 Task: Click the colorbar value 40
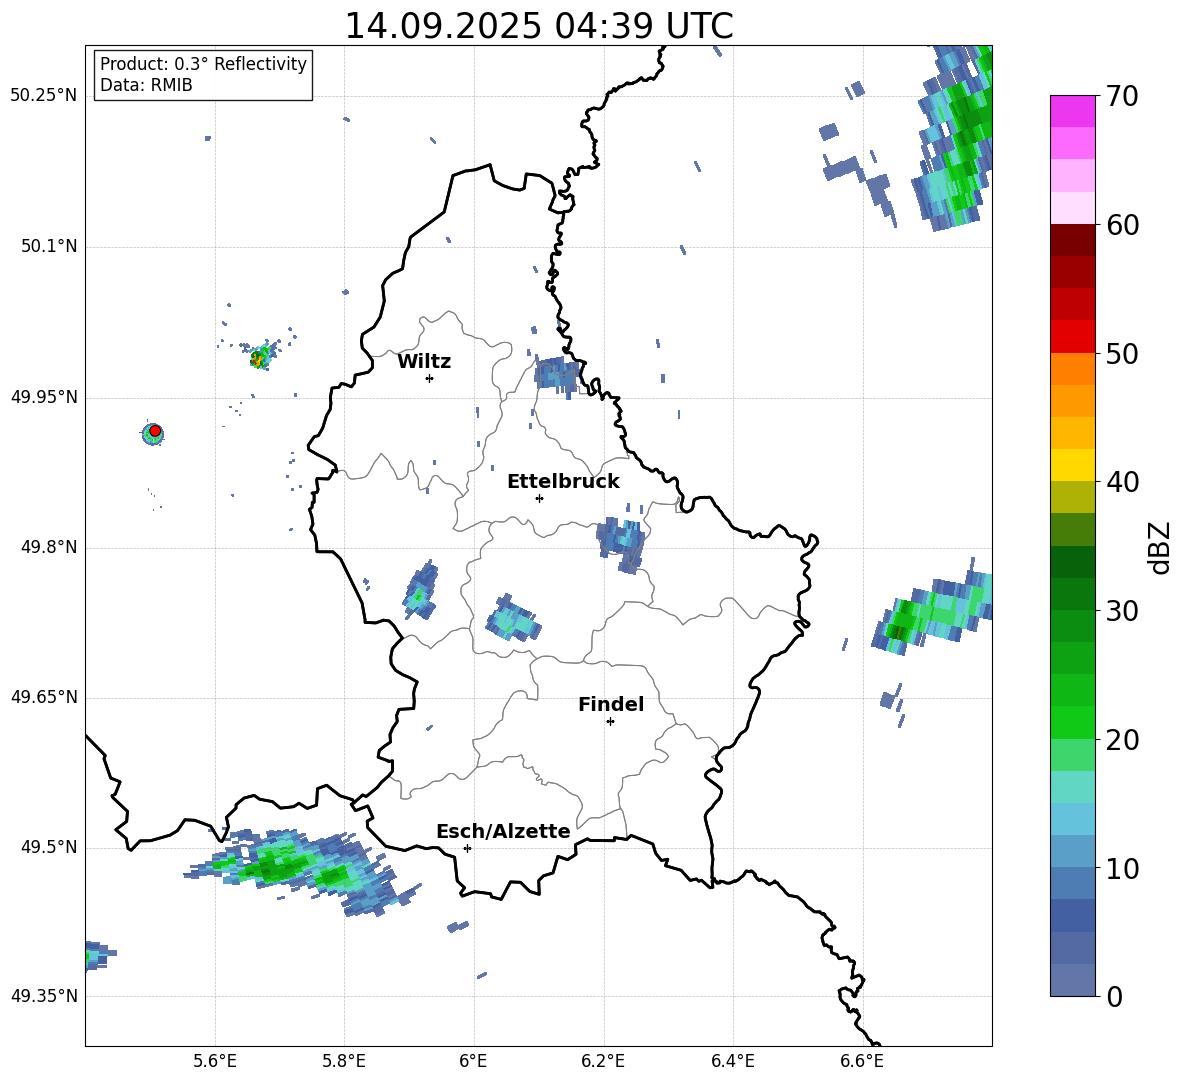pos(1122,482)
